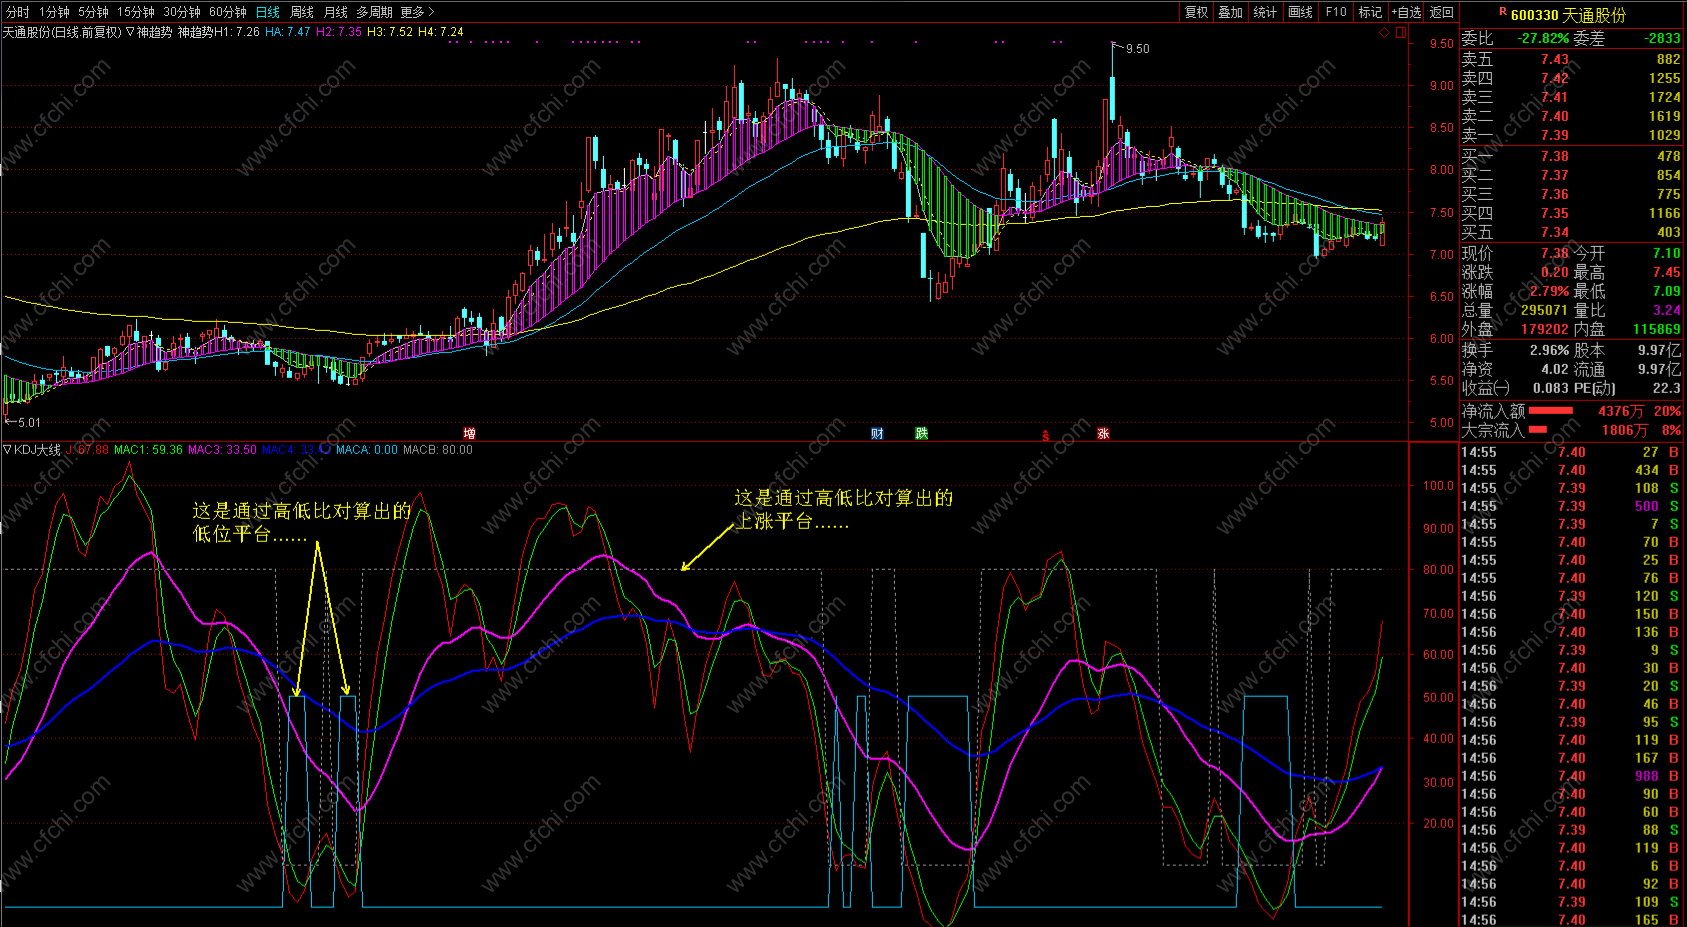Open F10 company info
This screenshot has height=927, width=1687.
click(x=1336, y=12)
